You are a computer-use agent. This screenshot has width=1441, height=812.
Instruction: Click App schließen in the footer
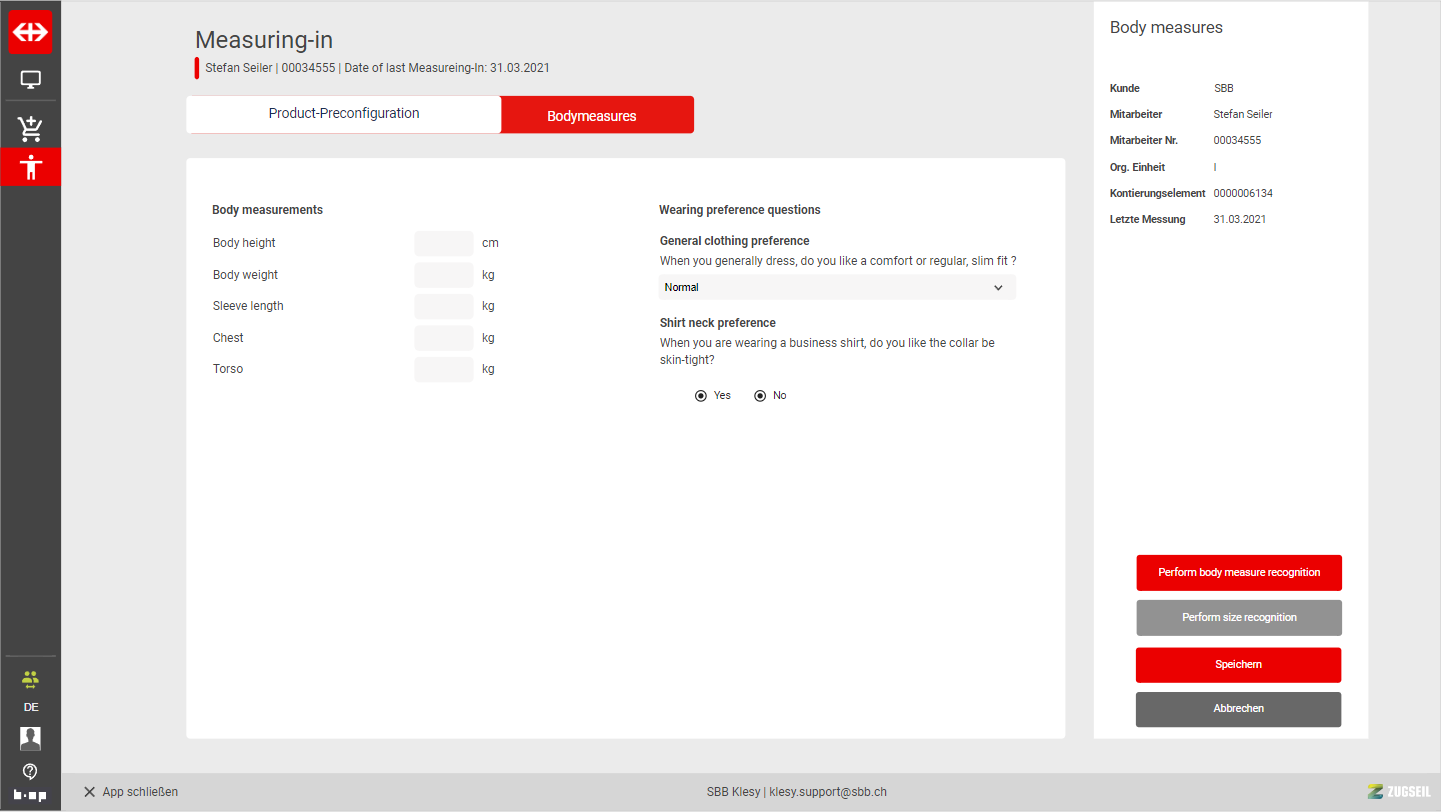point(130,792)
